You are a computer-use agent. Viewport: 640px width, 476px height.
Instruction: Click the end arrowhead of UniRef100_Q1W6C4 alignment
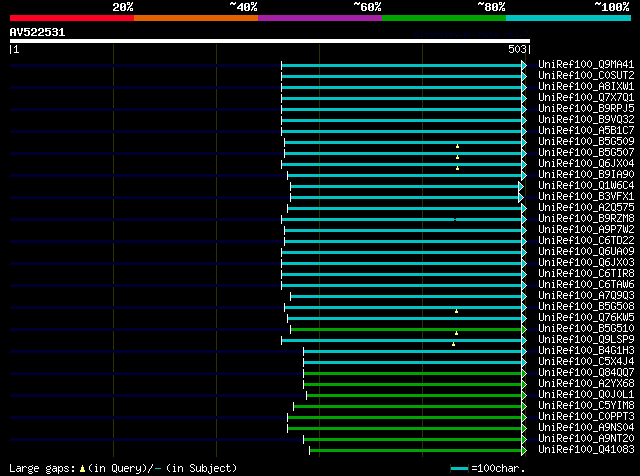tap(521, 187)
